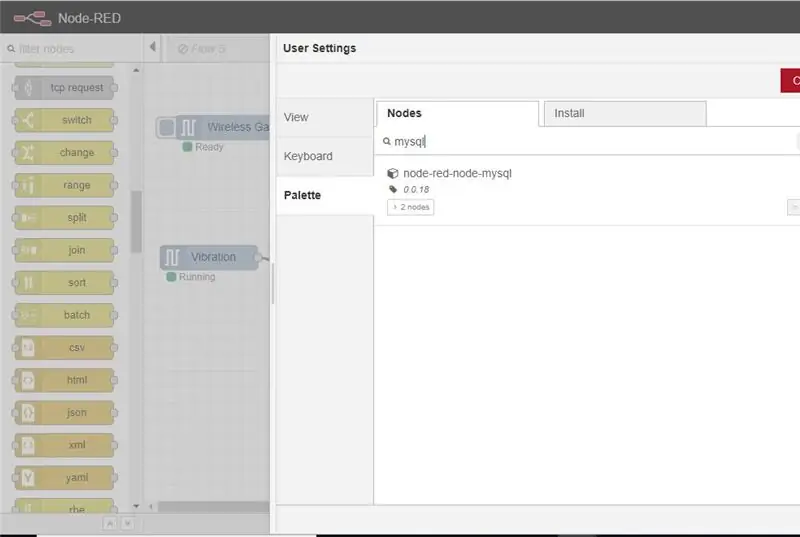Select the range palette node
Screen dimensions: 800x537
tap(65, 185)
